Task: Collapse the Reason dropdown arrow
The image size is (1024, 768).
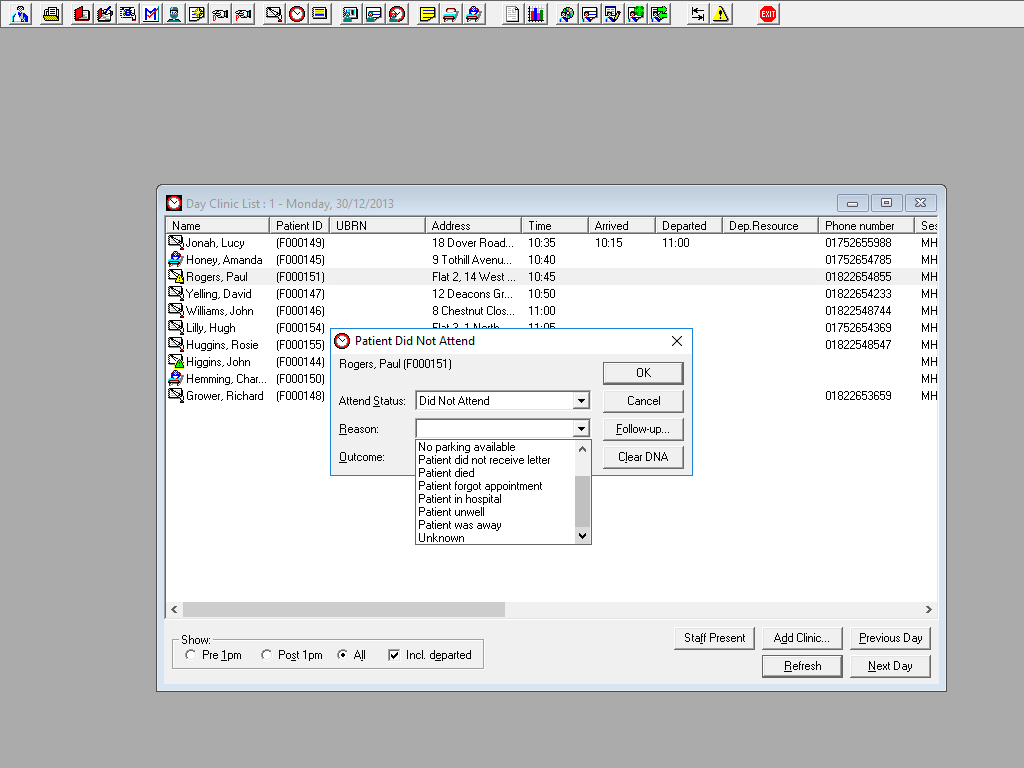Action: pos(581,428)
